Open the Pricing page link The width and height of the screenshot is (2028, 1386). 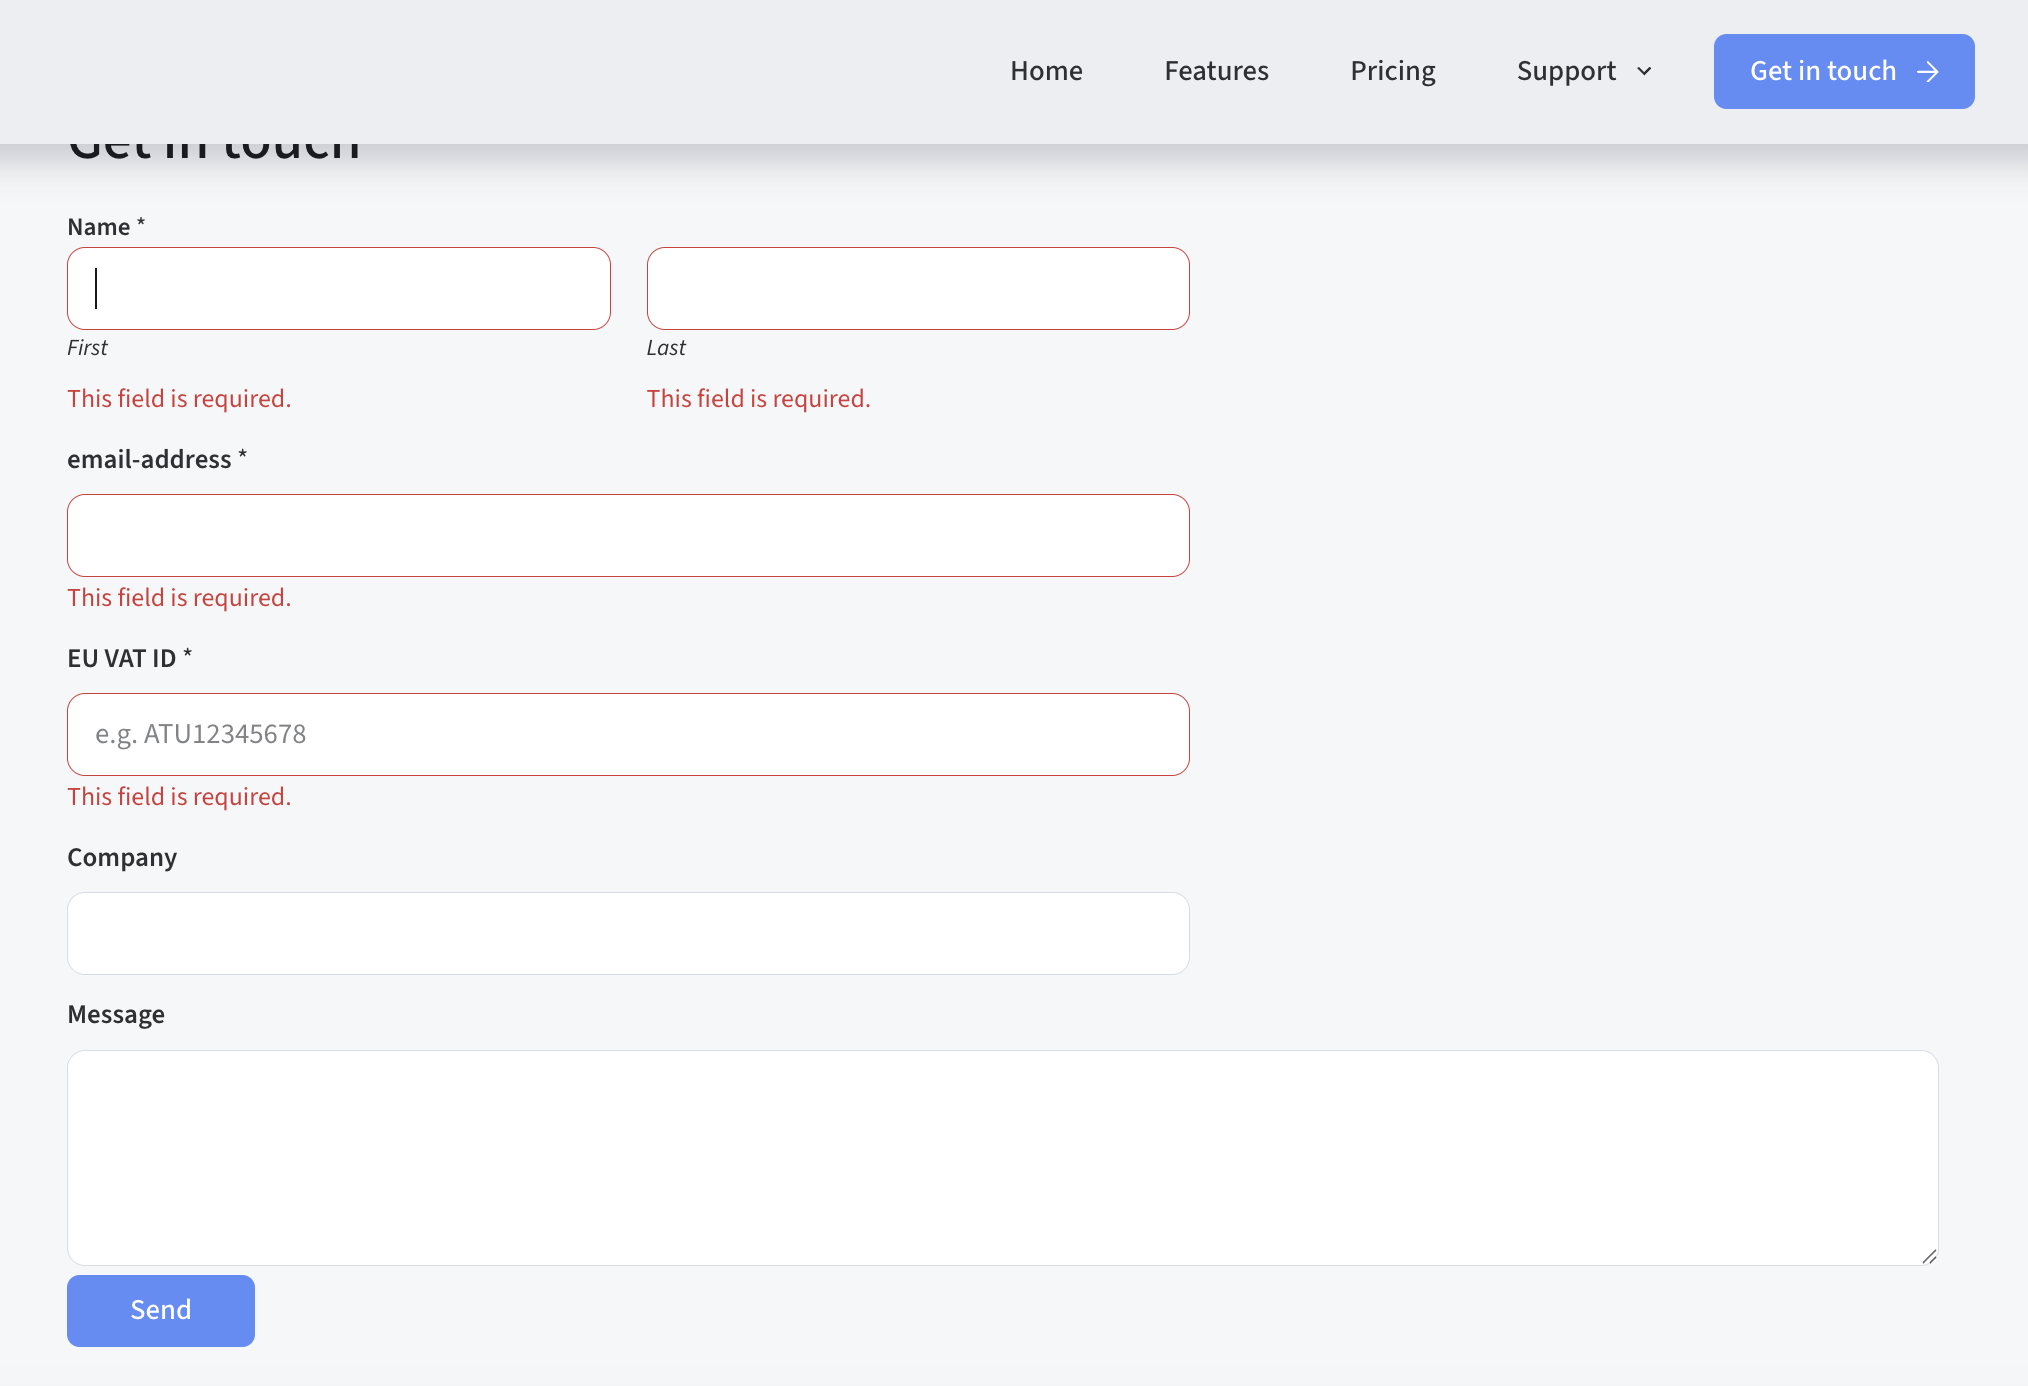1392,71
